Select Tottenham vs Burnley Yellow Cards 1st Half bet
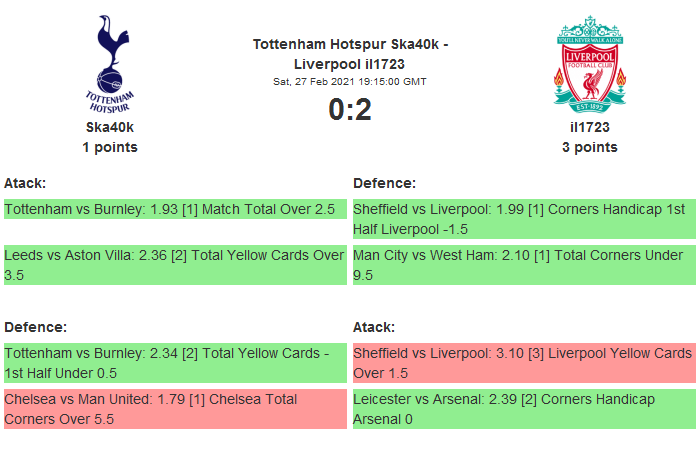700x460 pixels. (x=175, y=362)
